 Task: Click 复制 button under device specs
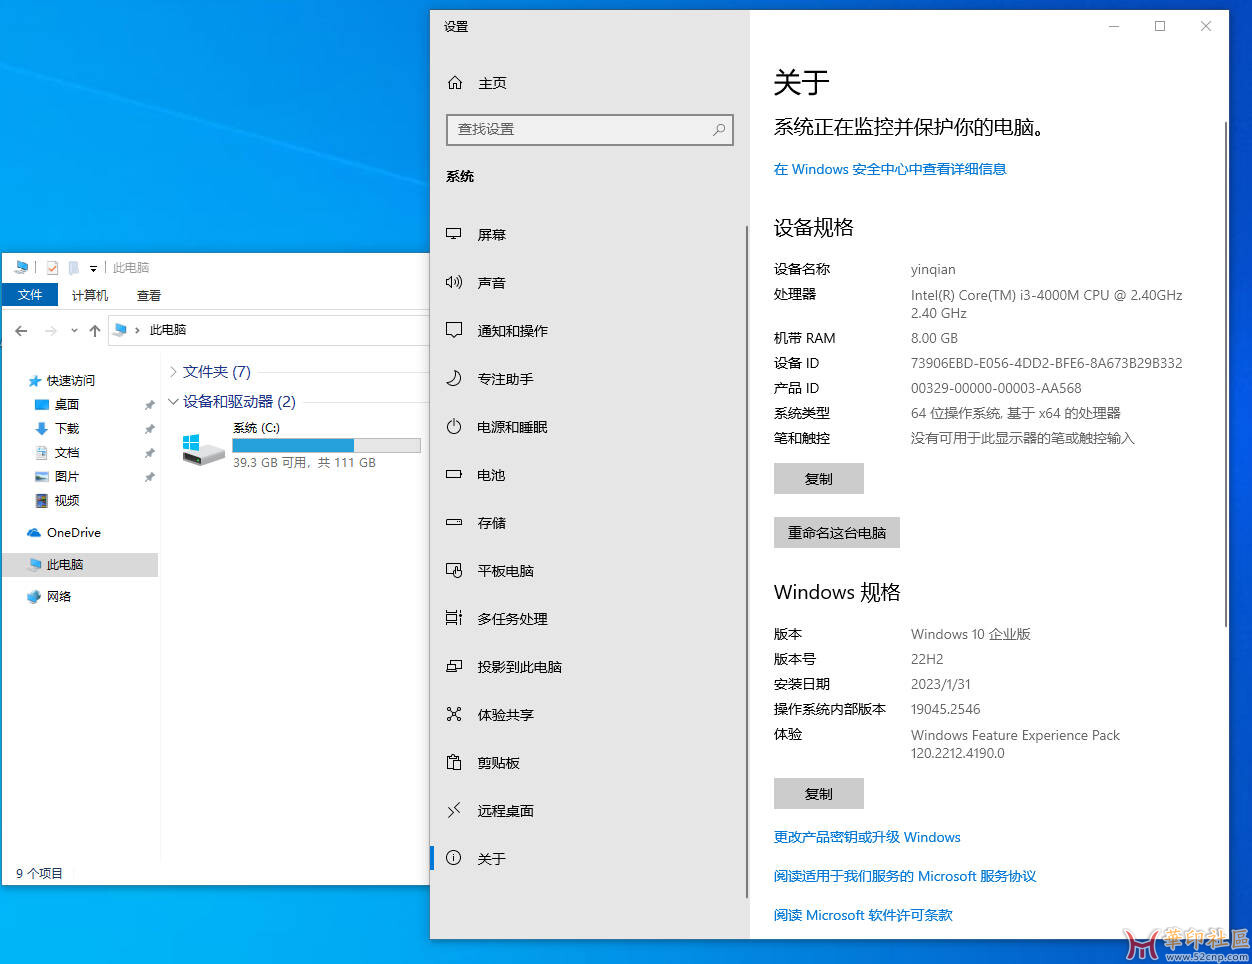[818, 479]
